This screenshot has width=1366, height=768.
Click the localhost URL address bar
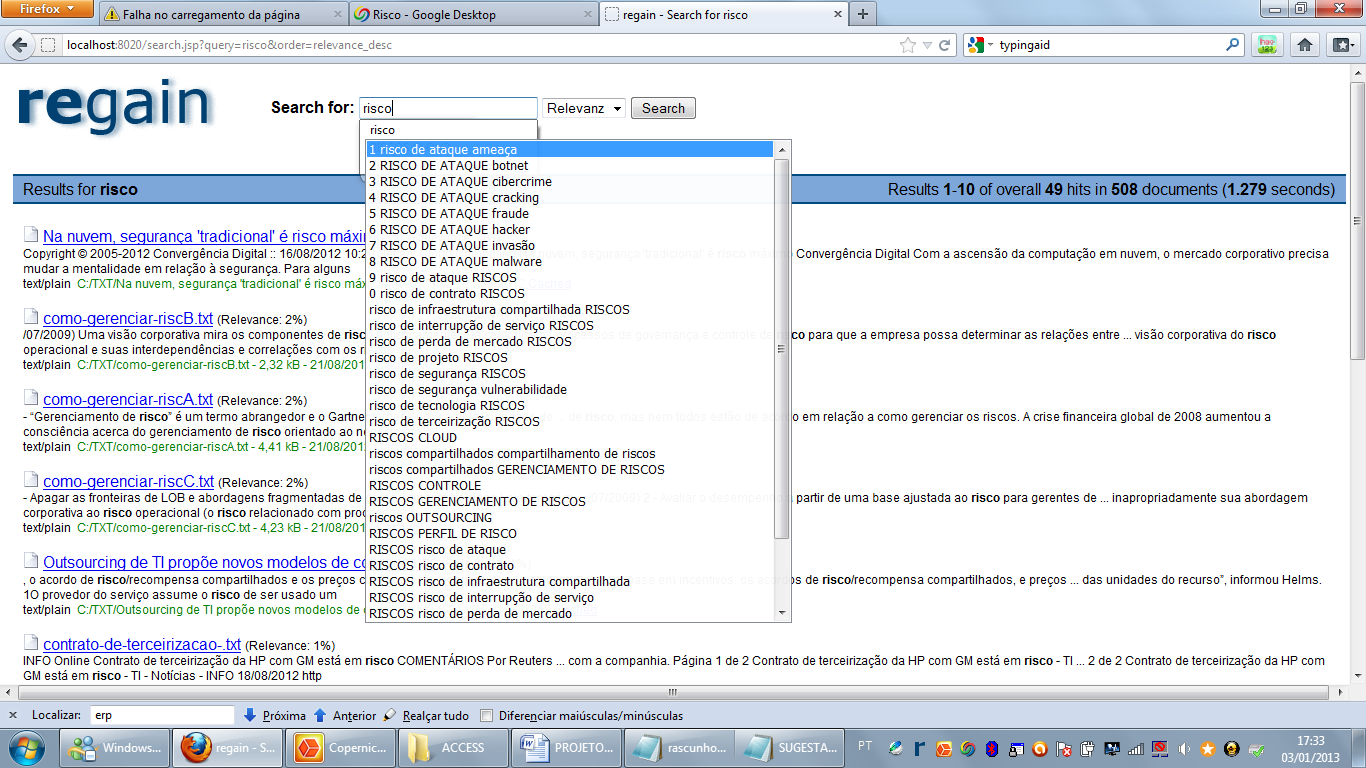[x=480, y=45]
